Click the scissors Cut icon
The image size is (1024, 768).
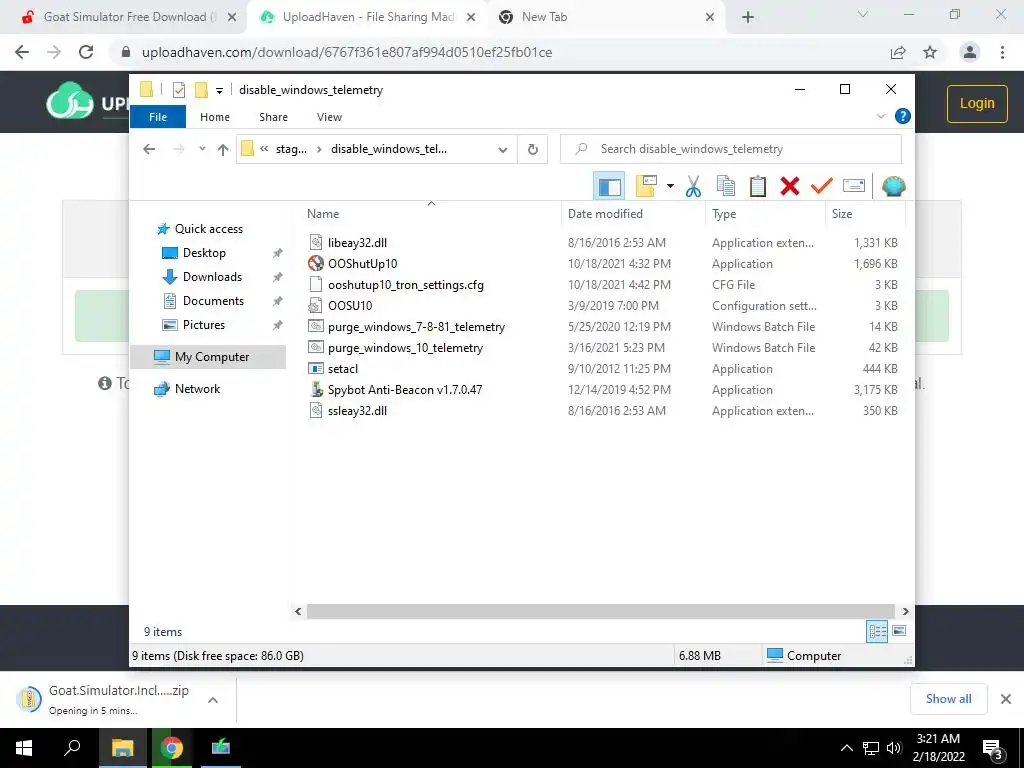(694, 187)
